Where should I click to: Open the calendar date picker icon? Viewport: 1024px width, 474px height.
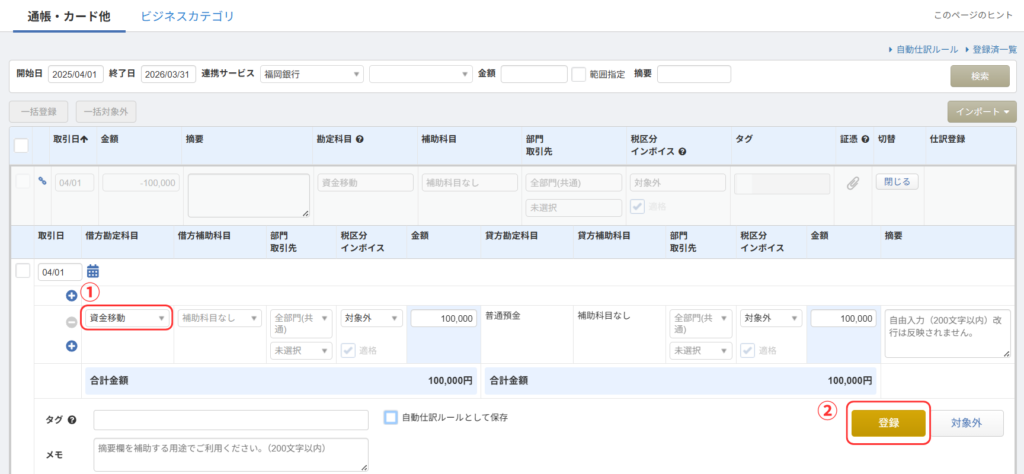93,271
